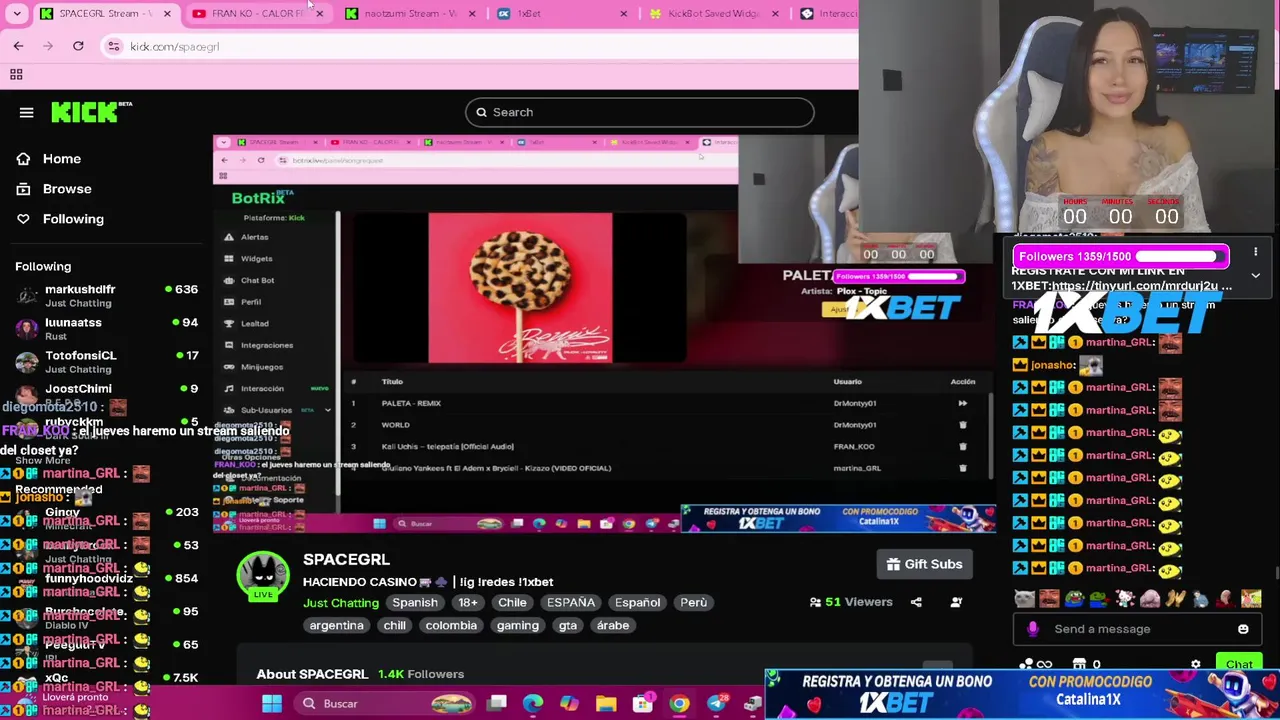Click the follow user icon next to share

[956, 602]
